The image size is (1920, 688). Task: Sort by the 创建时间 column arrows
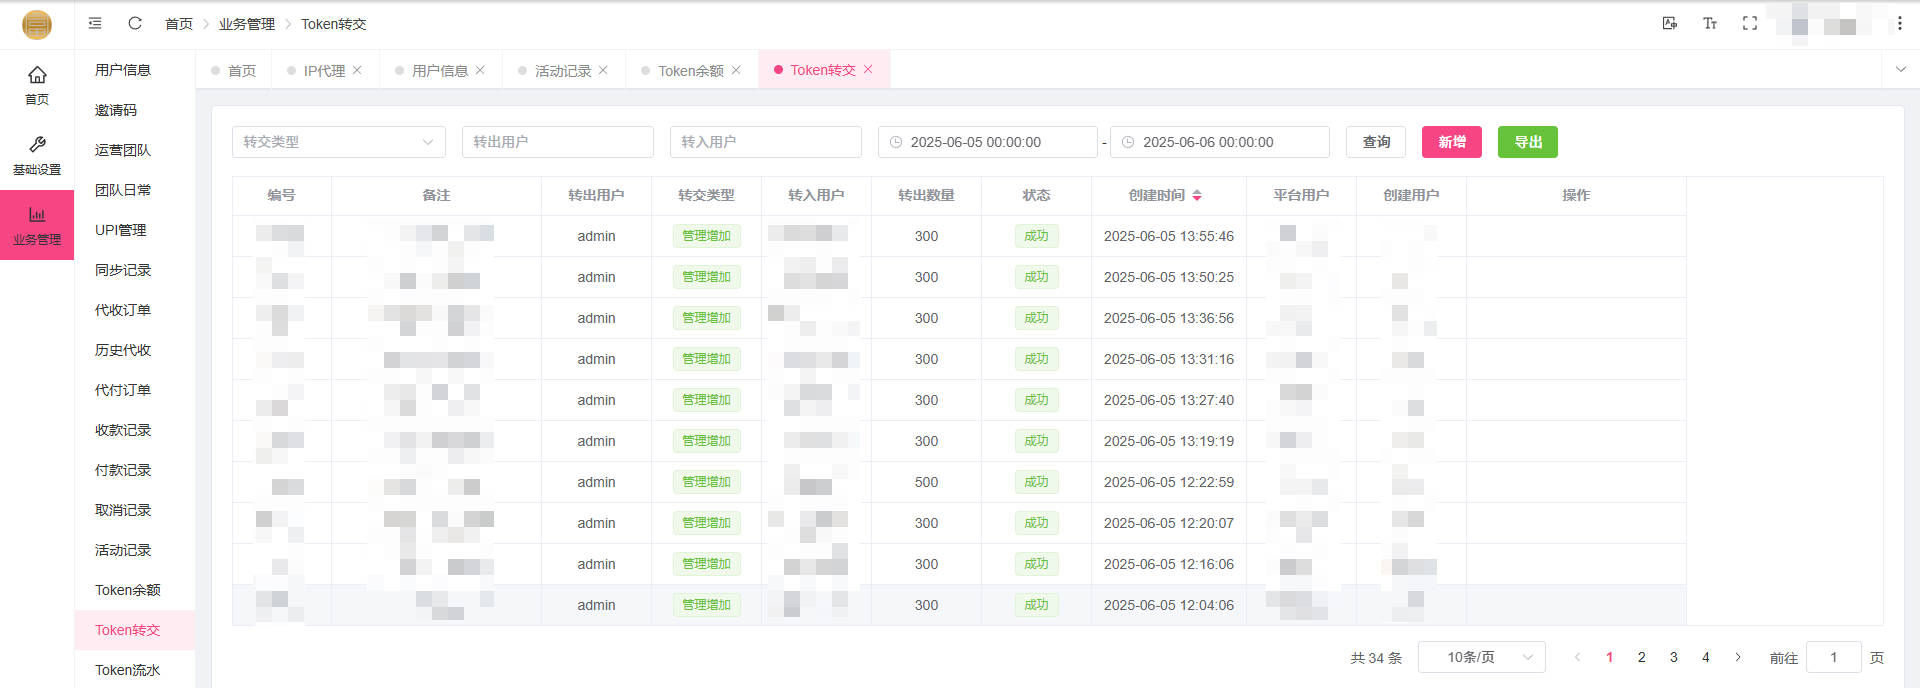1197,195
